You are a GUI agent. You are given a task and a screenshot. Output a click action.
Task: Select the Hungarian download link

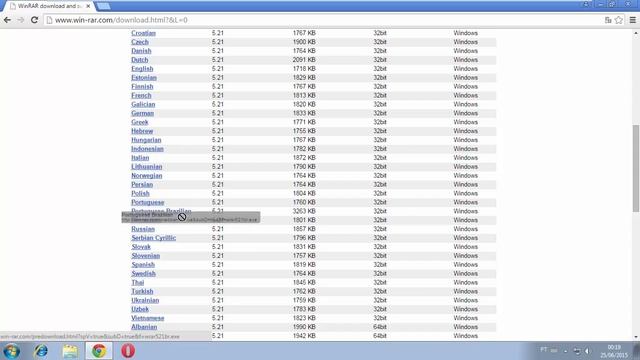(x=146, y=140)
